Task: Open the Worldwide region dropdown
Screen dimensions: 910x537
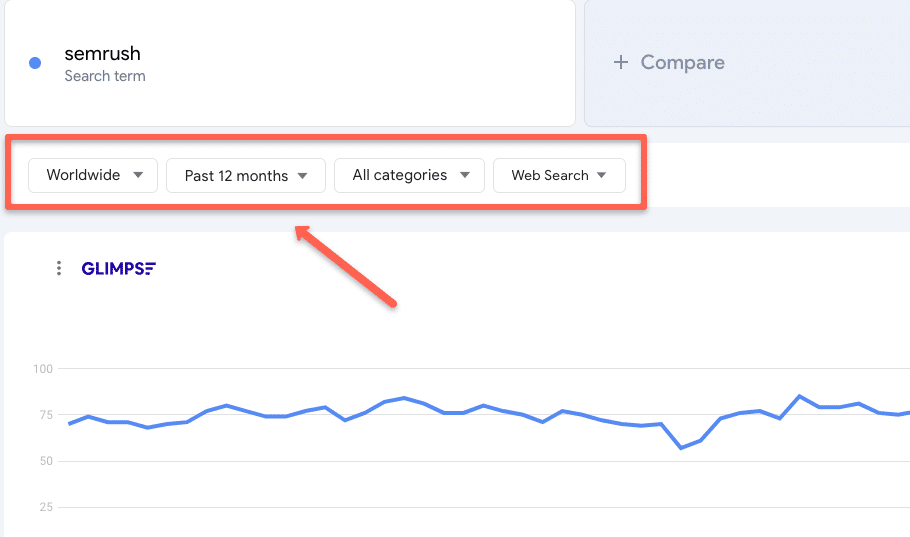Action: [x=93, y=175]
